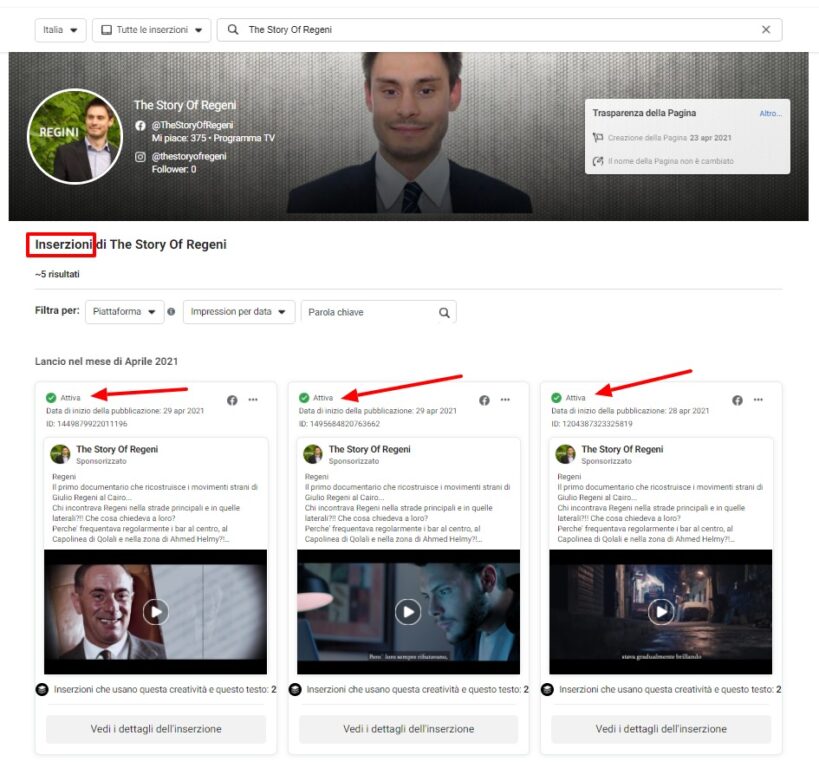Click the flag icon next to Creazione della Pagina
The width and height of the screenshot is (819, 768).
598,138
